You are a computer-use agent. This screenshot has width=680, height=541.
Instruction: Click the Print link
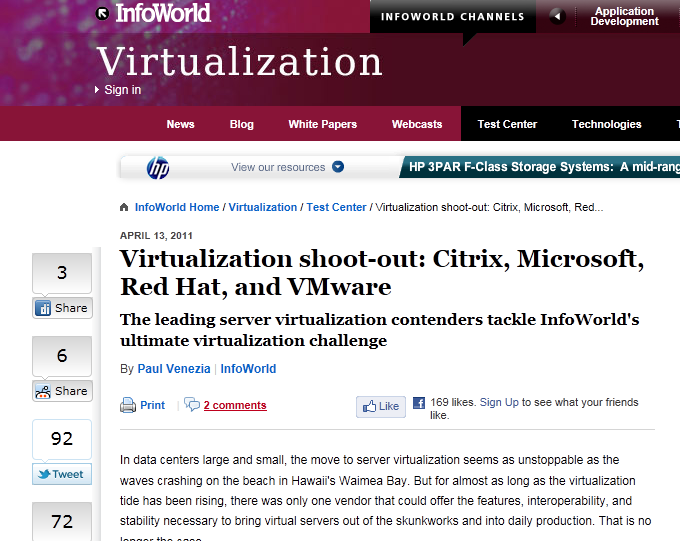pos(152,405)
